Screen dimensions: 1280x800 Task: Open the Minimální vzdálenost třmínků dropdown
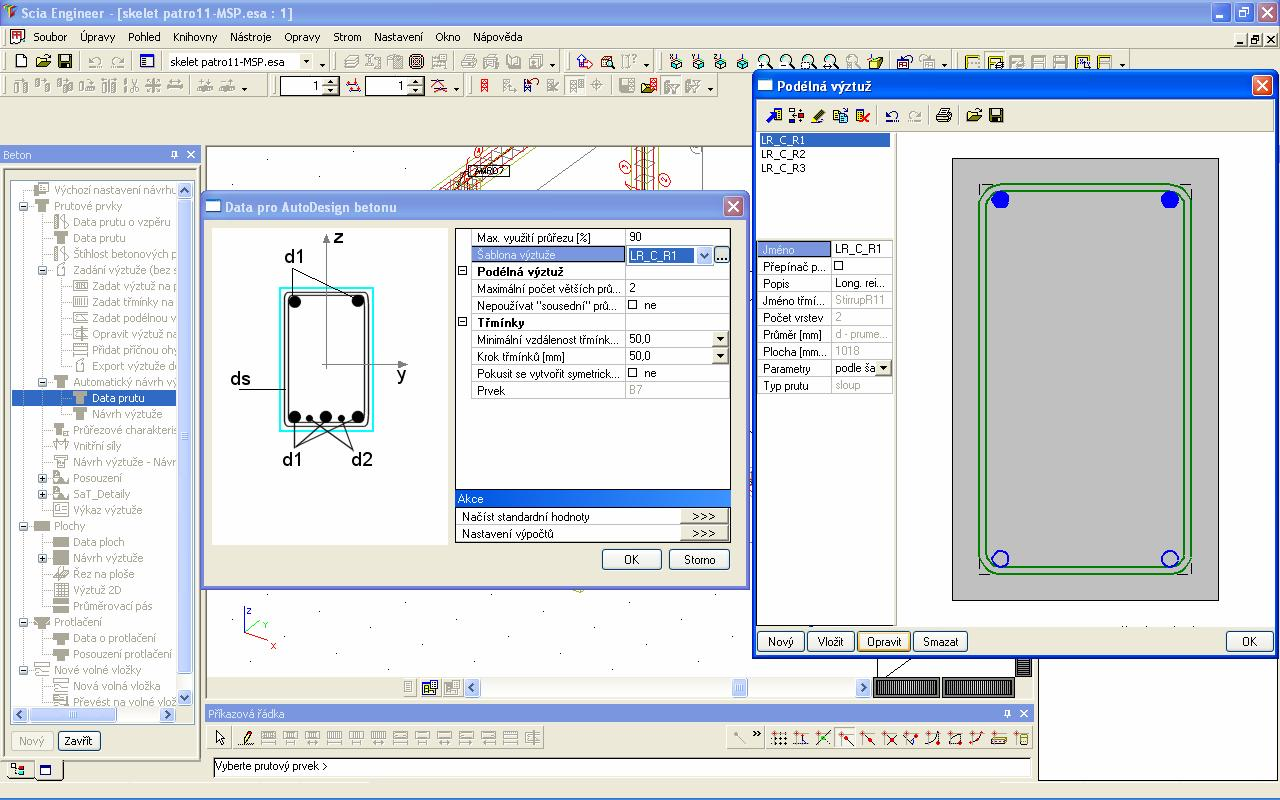point(720,339)
